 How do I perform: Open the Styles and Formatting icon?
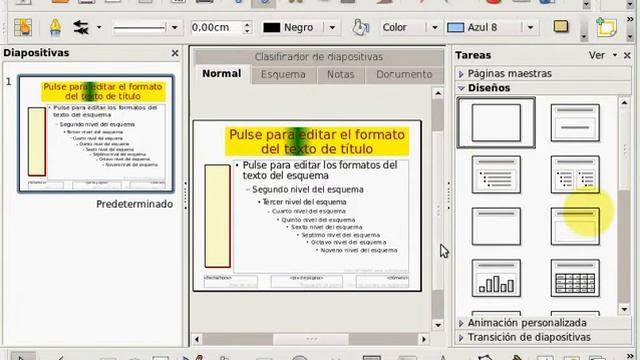click(22, 28)
